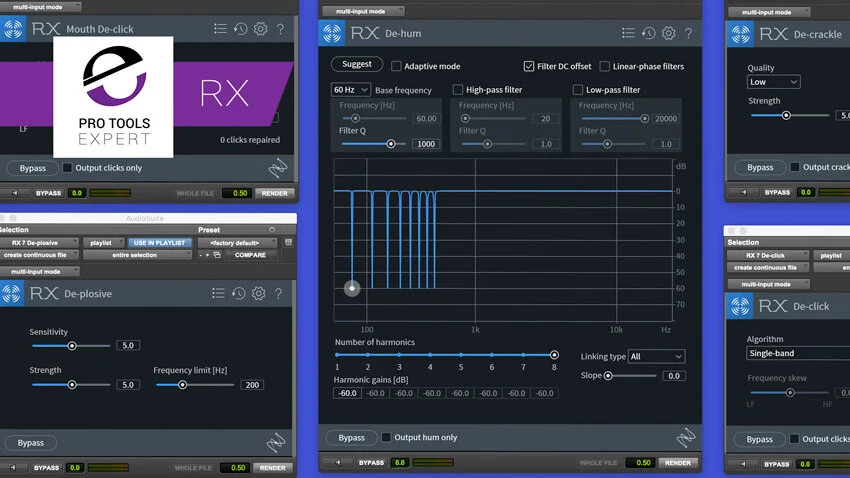850x478 pixels.
Task: Check Output clicks only in Mouth De-click
Action: pos(67,168)
